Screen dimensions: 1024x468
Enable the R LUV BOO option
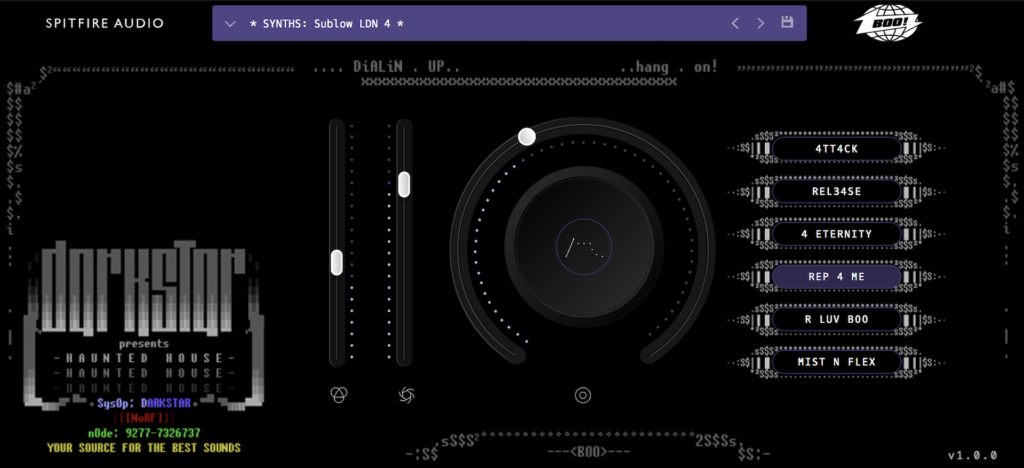836,319
